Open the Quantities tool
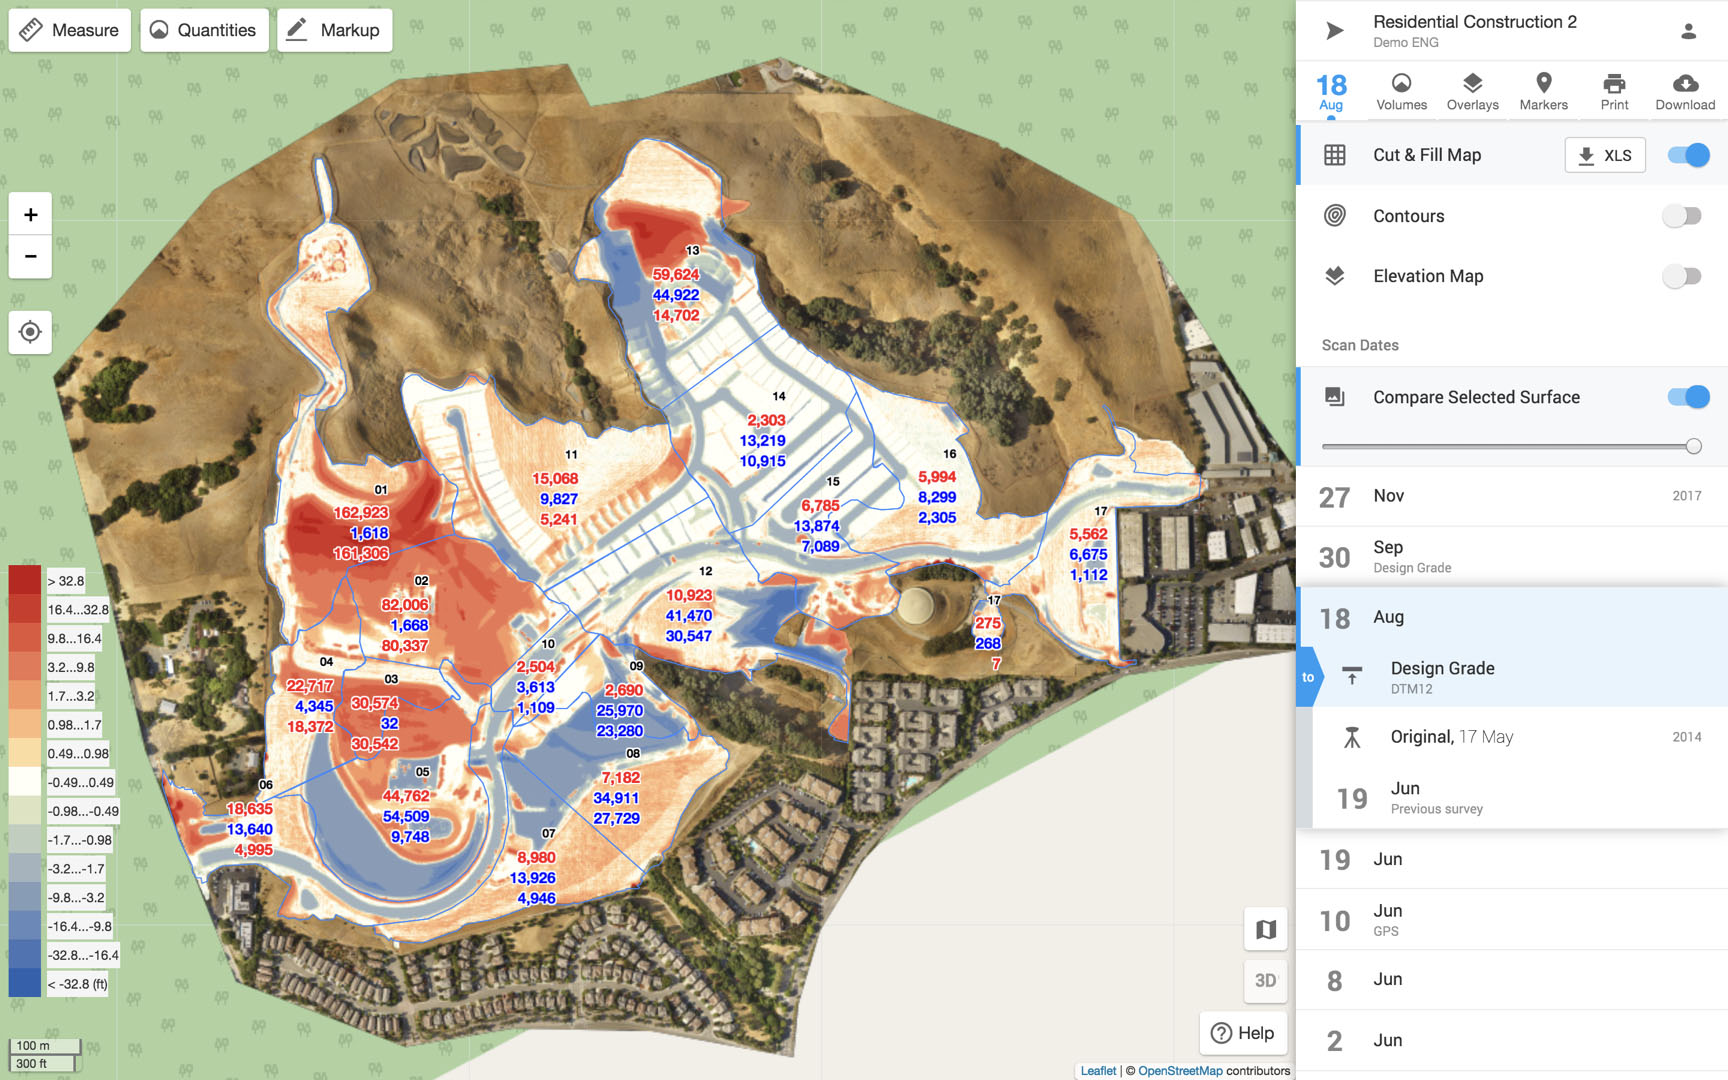Screen dimensions: 1728x1080 point(204,30)
